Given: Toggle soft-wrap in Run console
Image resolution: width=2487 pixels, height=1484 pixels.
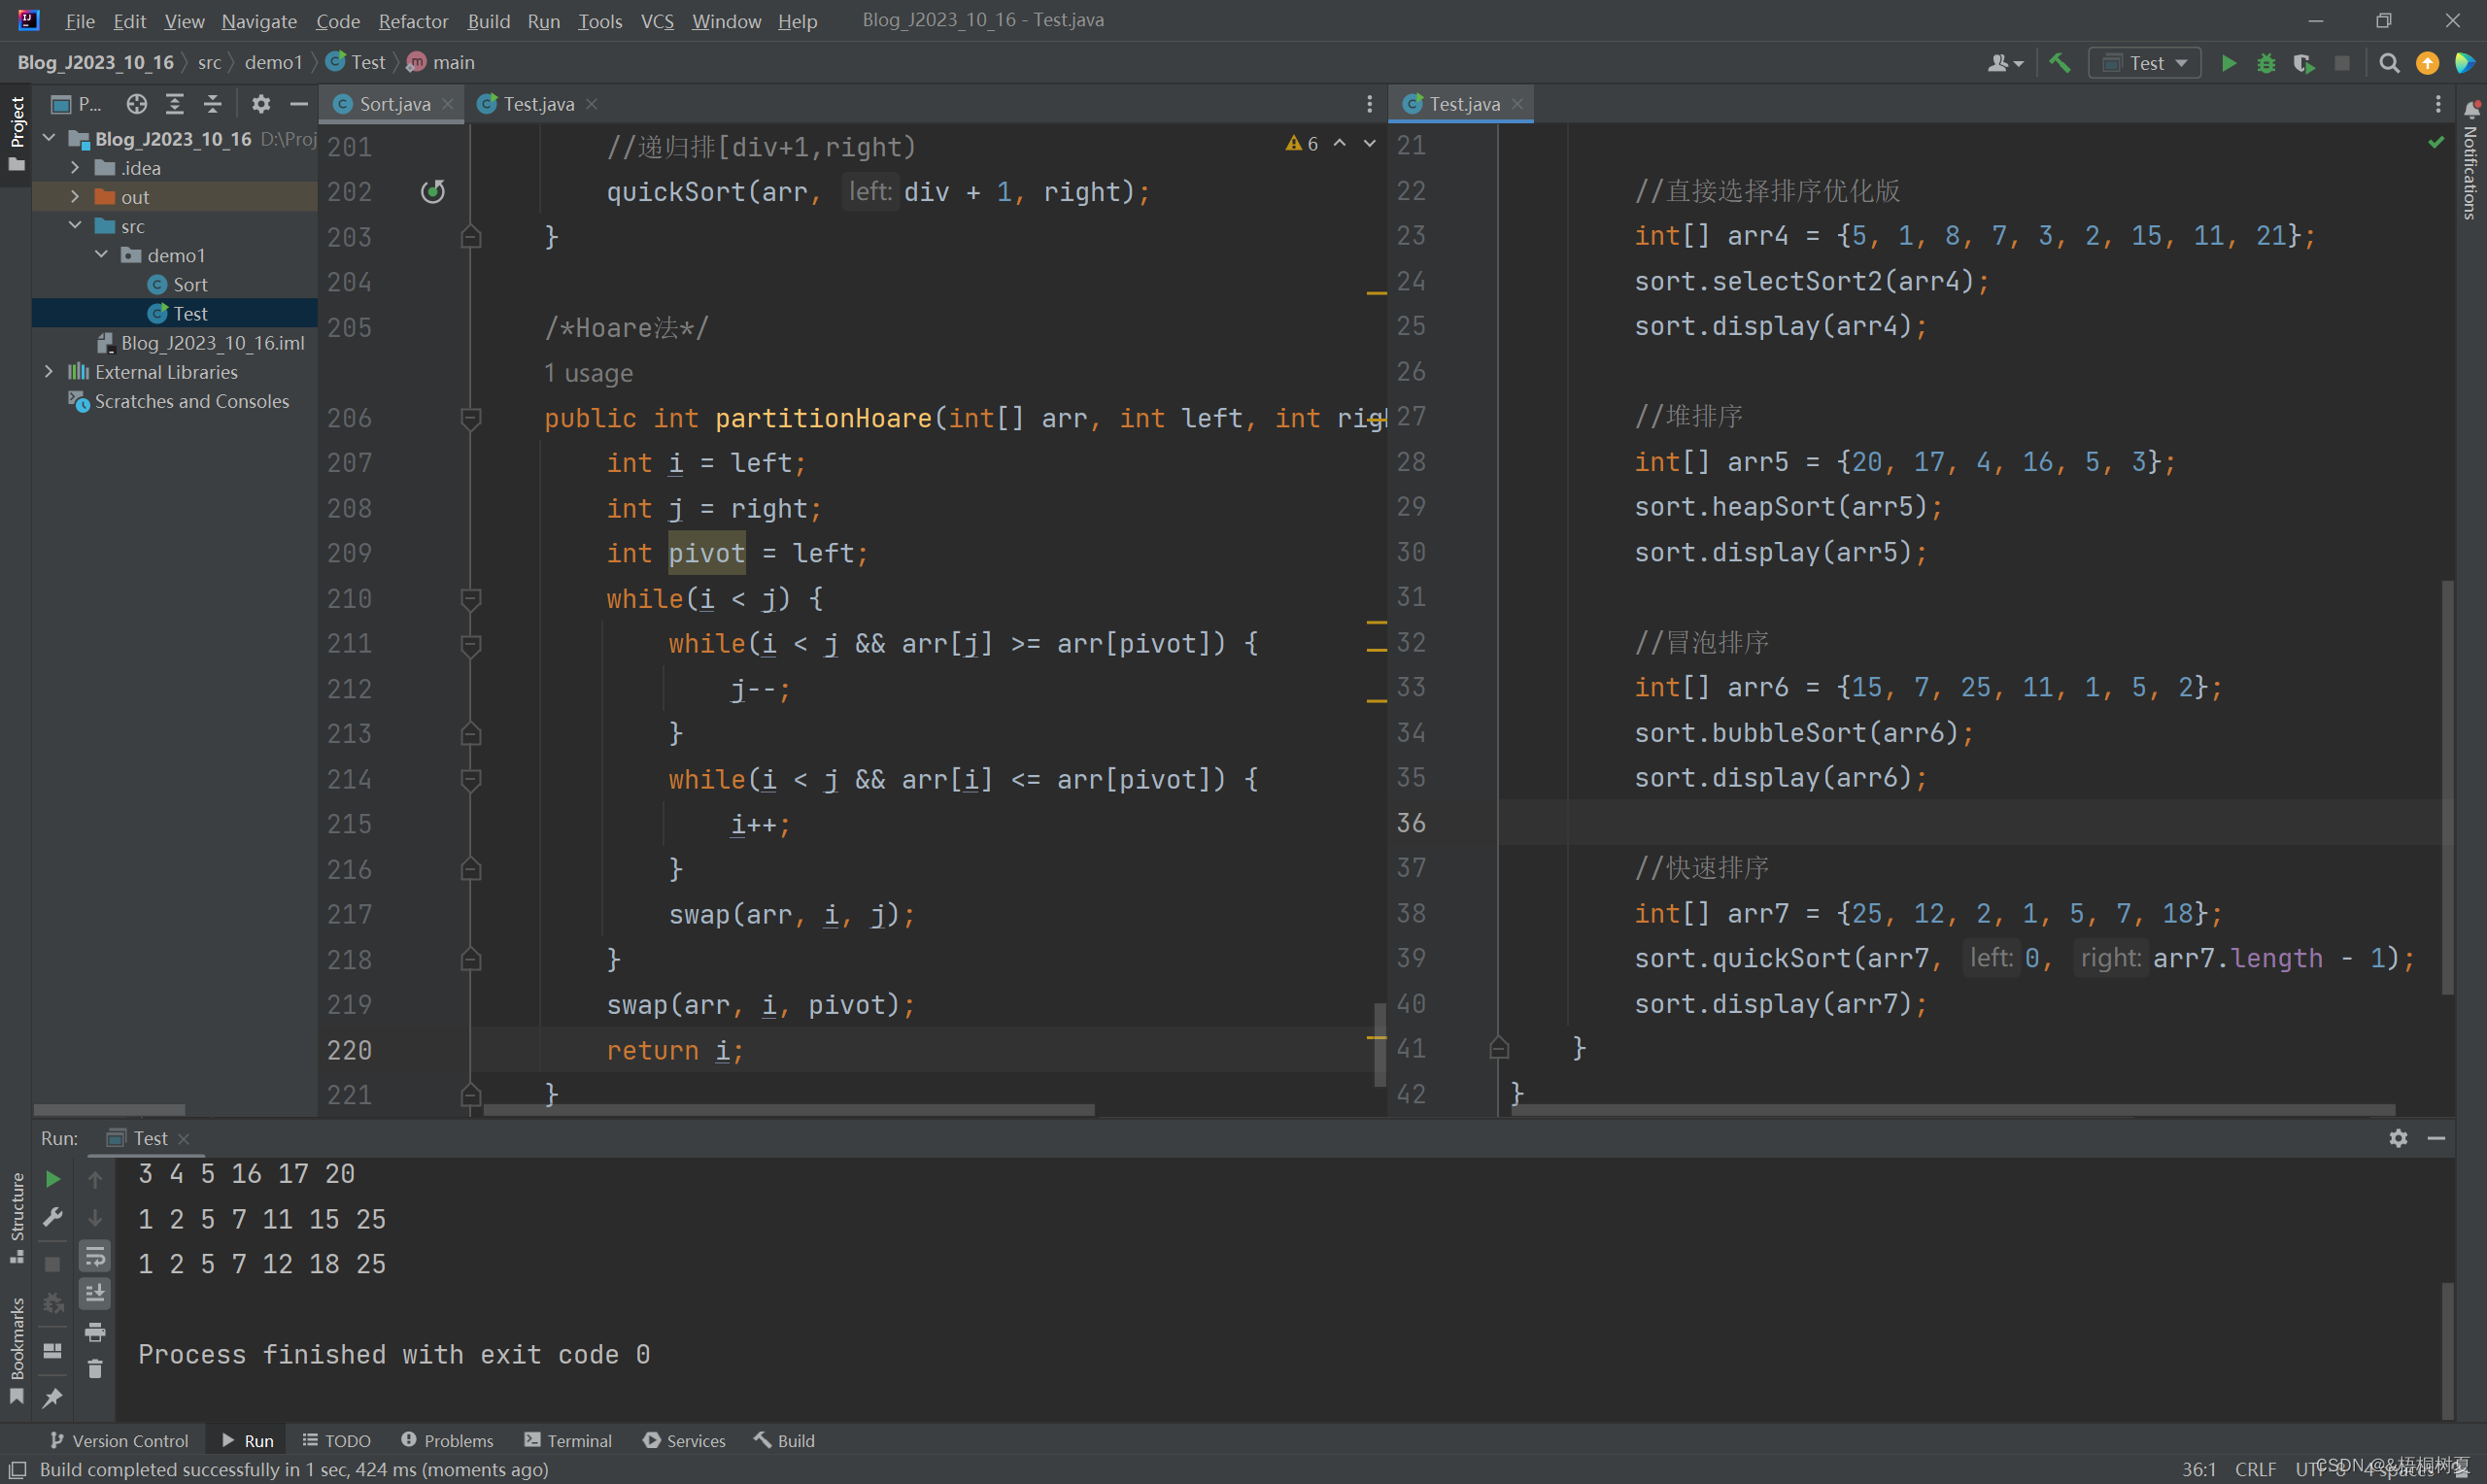Looking at the screenshot, I should [x=95, y=1255].
